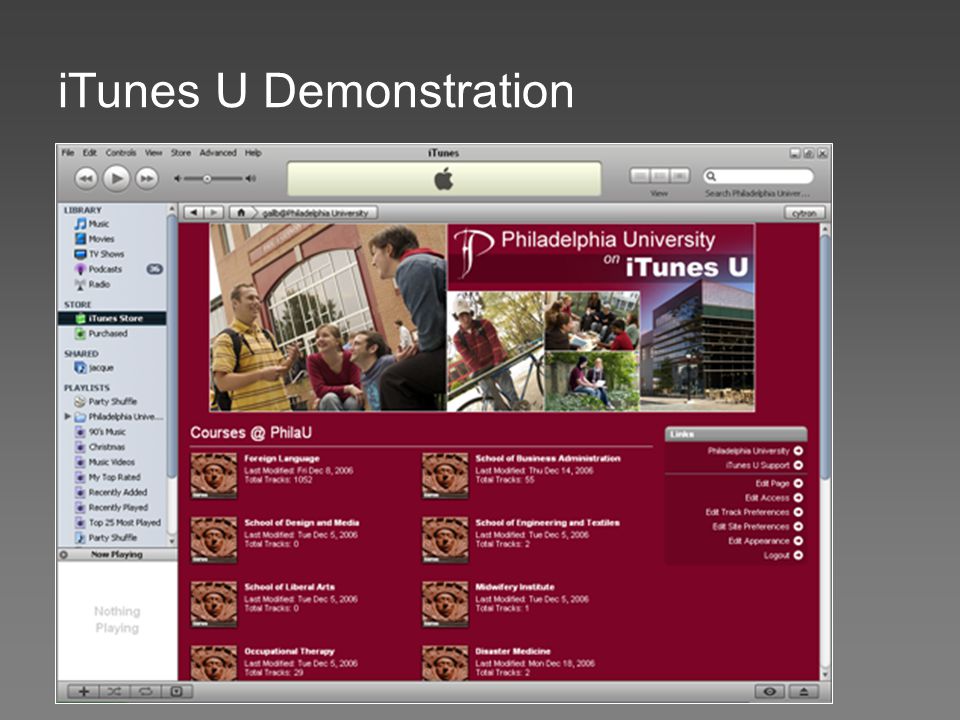Click the Edit Track Preferences arrow icon
This screenshot has width=960, height=720.
coord(798,512)
